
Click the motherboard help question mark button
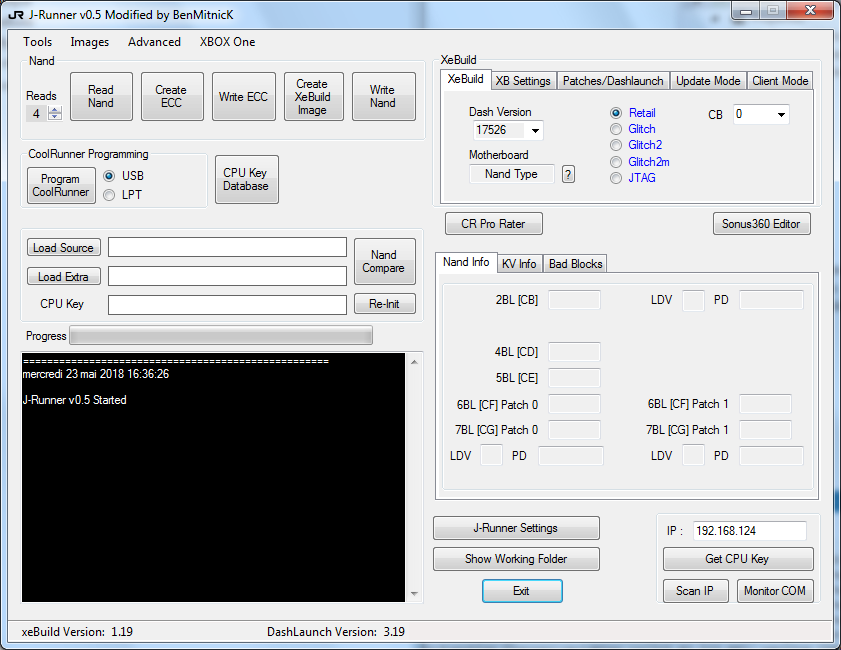click(x=568, y=174)
